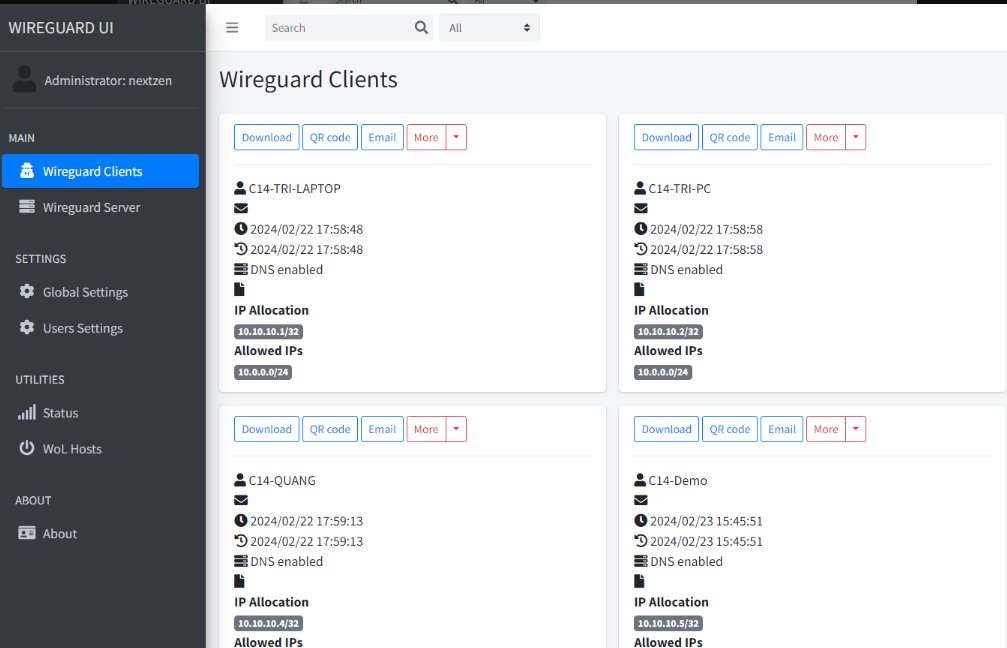The width and height of the screenshot is (1007, 648).
Task: Click the 10.10.10.4/32 IP badge
Action: (x=268, y=623)
